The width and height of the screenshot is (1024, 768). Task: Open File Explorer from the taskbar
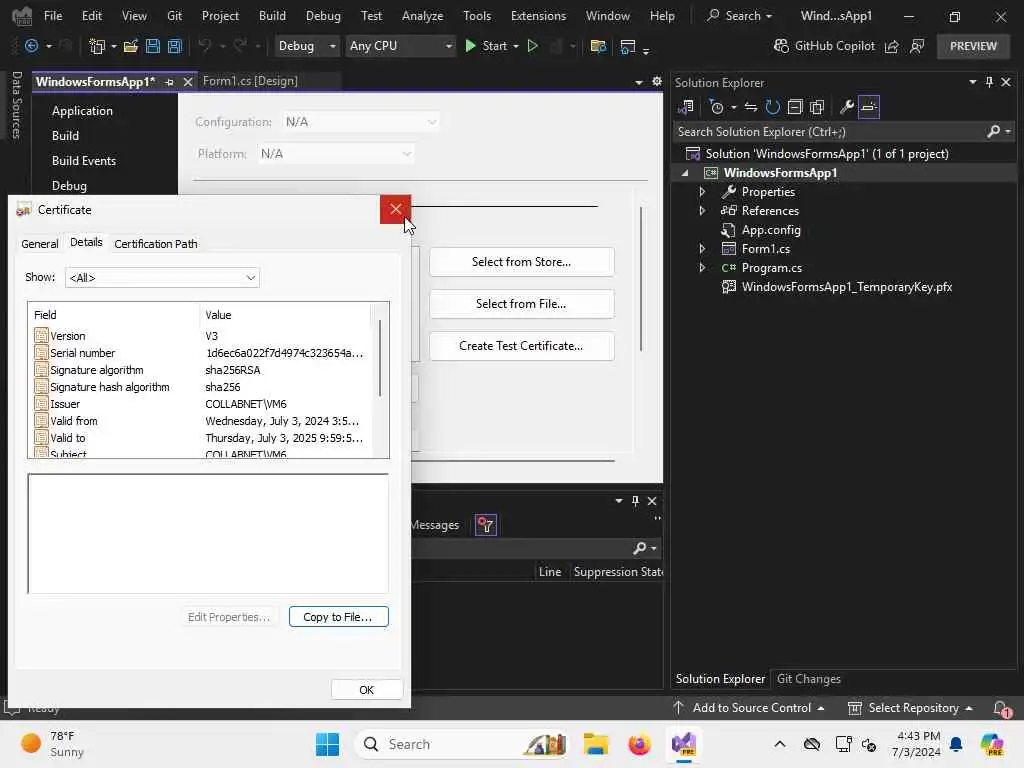[596, 744]
